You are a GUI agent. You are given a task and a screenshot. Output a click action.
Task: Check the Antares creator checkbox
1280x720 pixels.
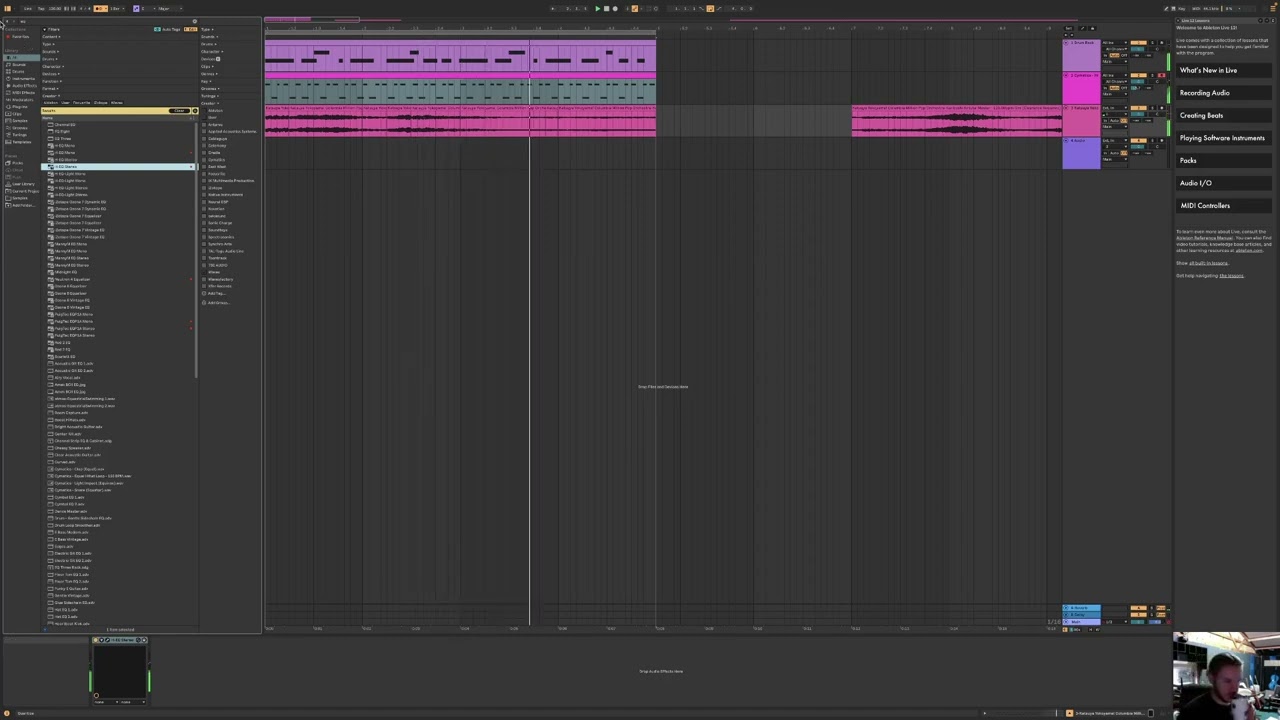204,125
